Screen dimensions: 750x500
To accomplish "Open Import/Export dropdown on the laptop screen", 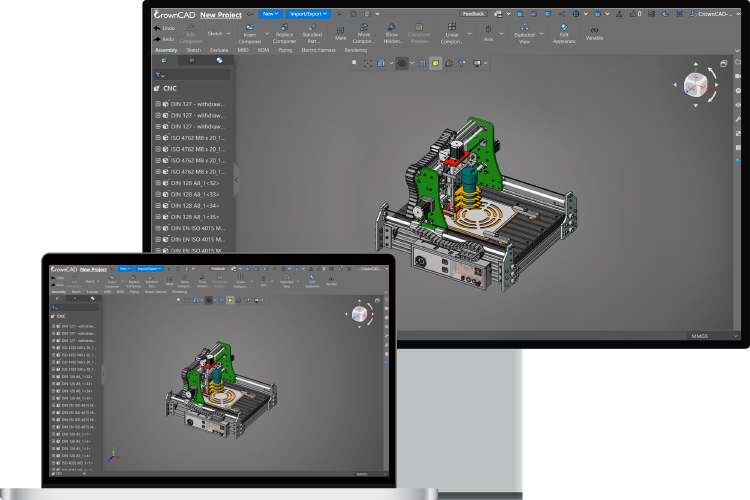I will pyautogui.click(x=149, y=269).
